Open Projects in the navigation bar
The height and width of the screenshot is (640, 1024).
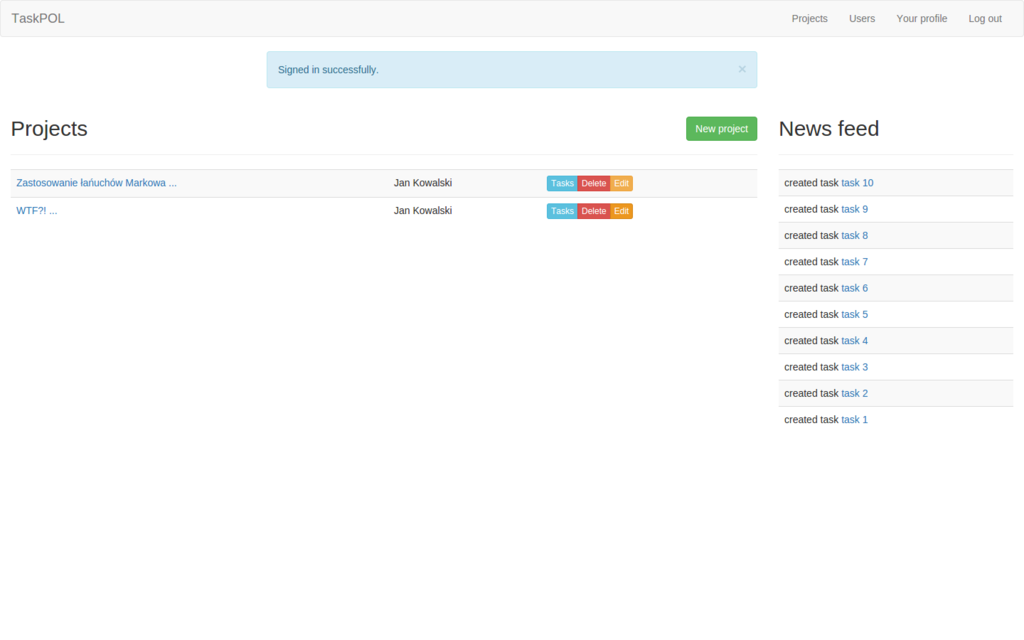(x=809, y=18)
